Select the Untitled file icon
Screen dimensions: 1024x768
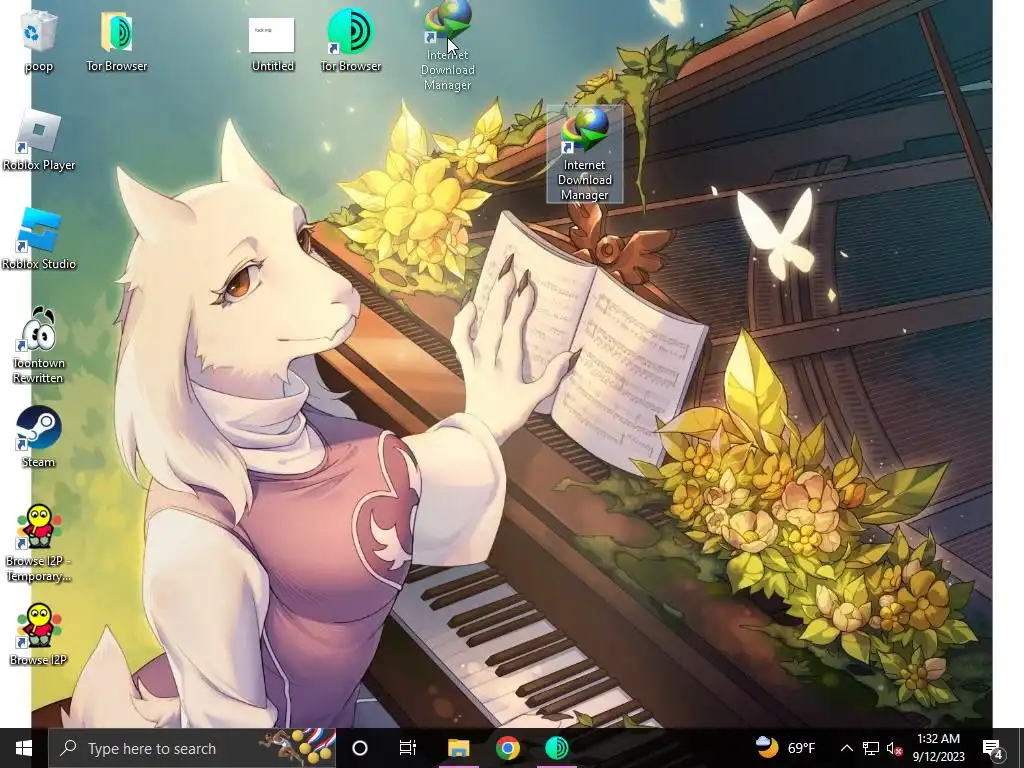[272, 43]
